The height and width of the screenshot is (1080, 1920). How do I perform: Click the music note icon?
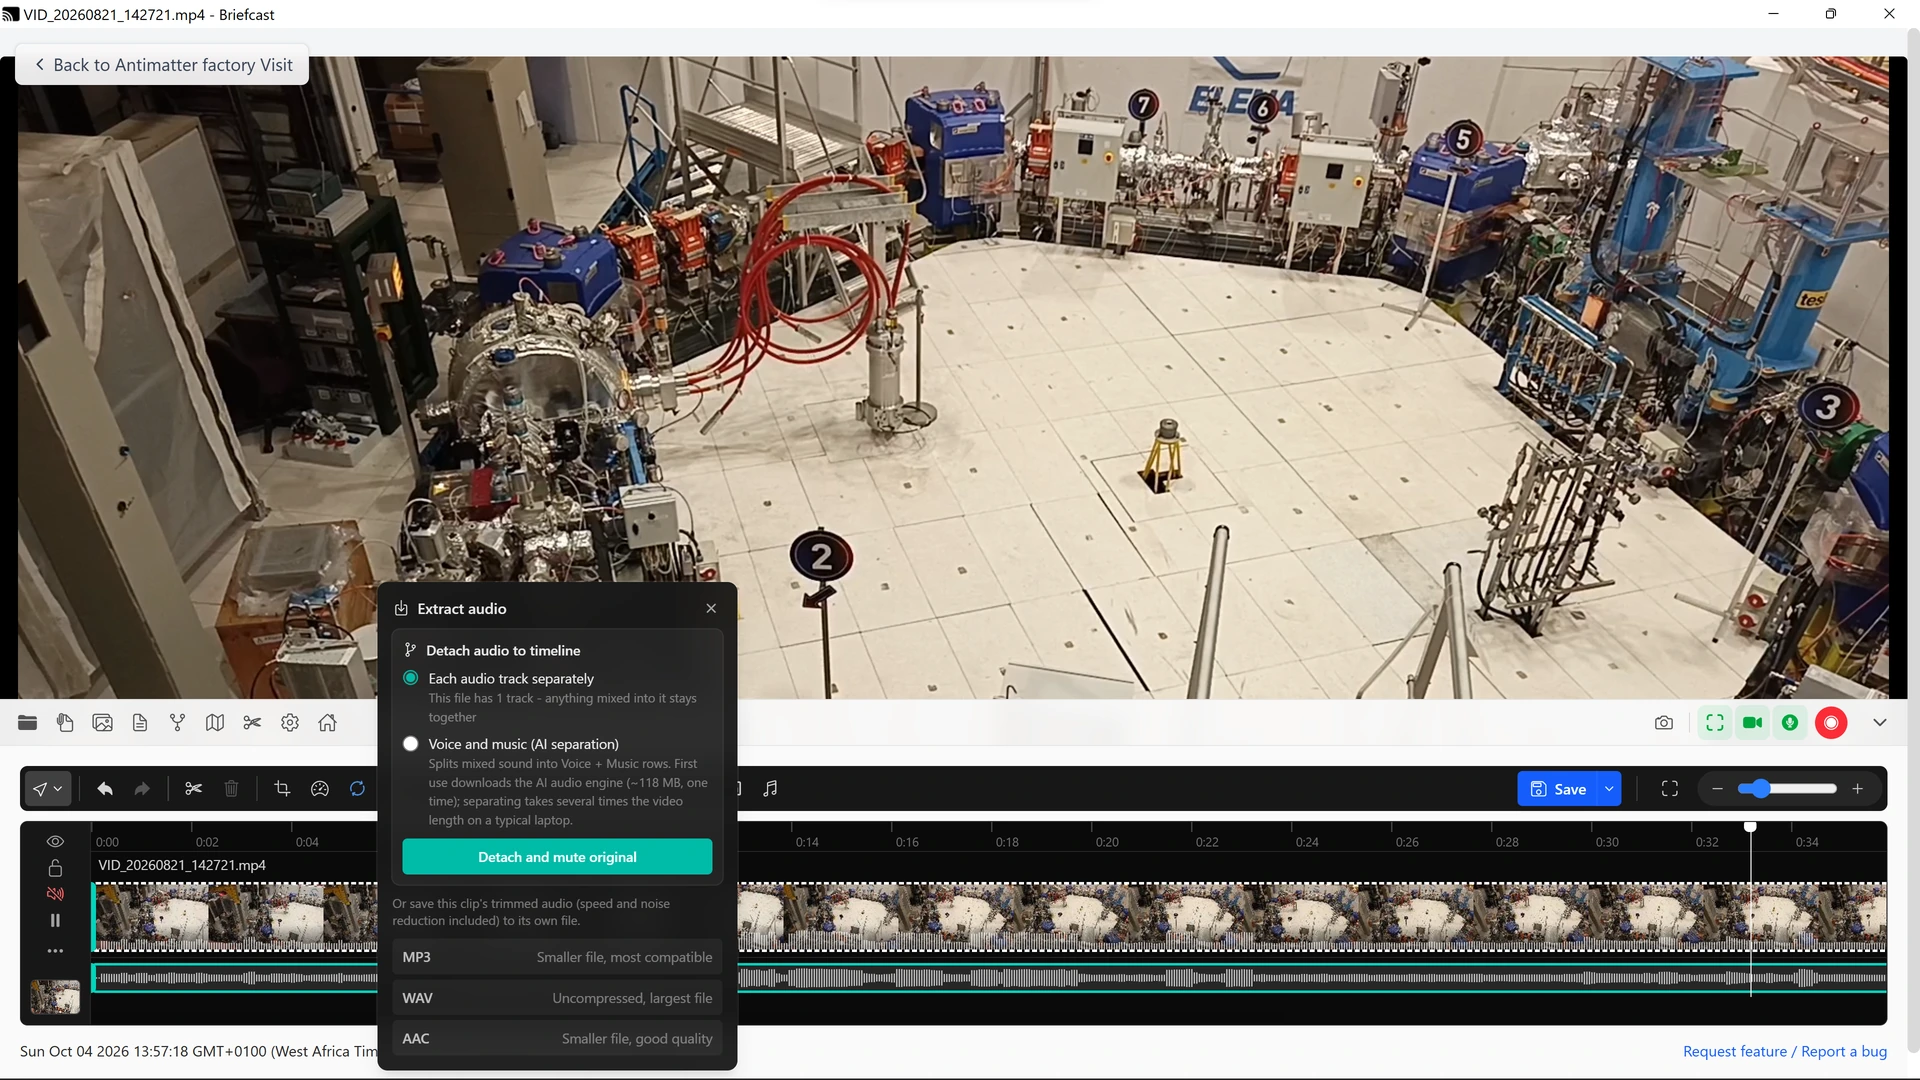770,788
